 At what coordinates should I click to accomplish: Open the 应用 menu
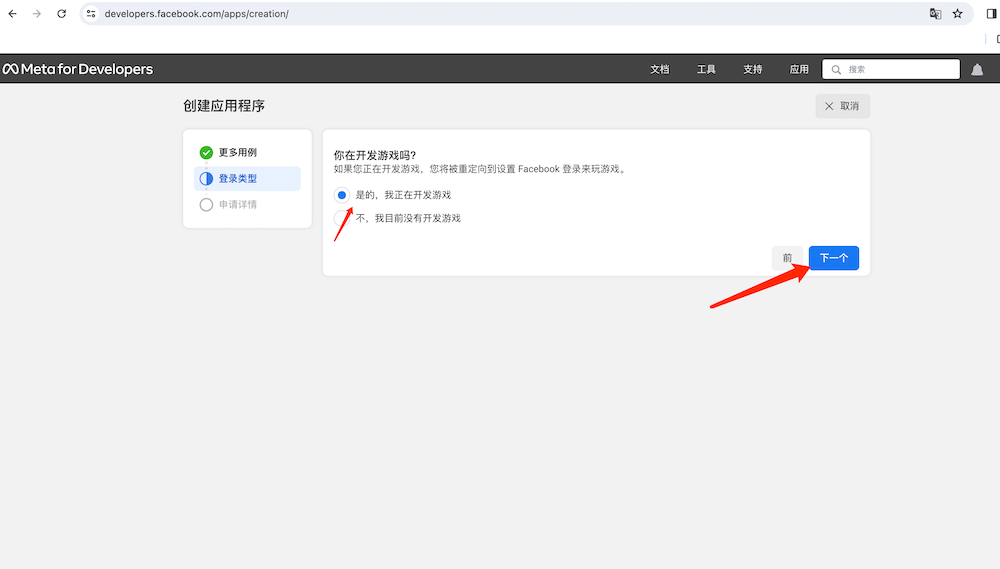click(x=799, y=69)
